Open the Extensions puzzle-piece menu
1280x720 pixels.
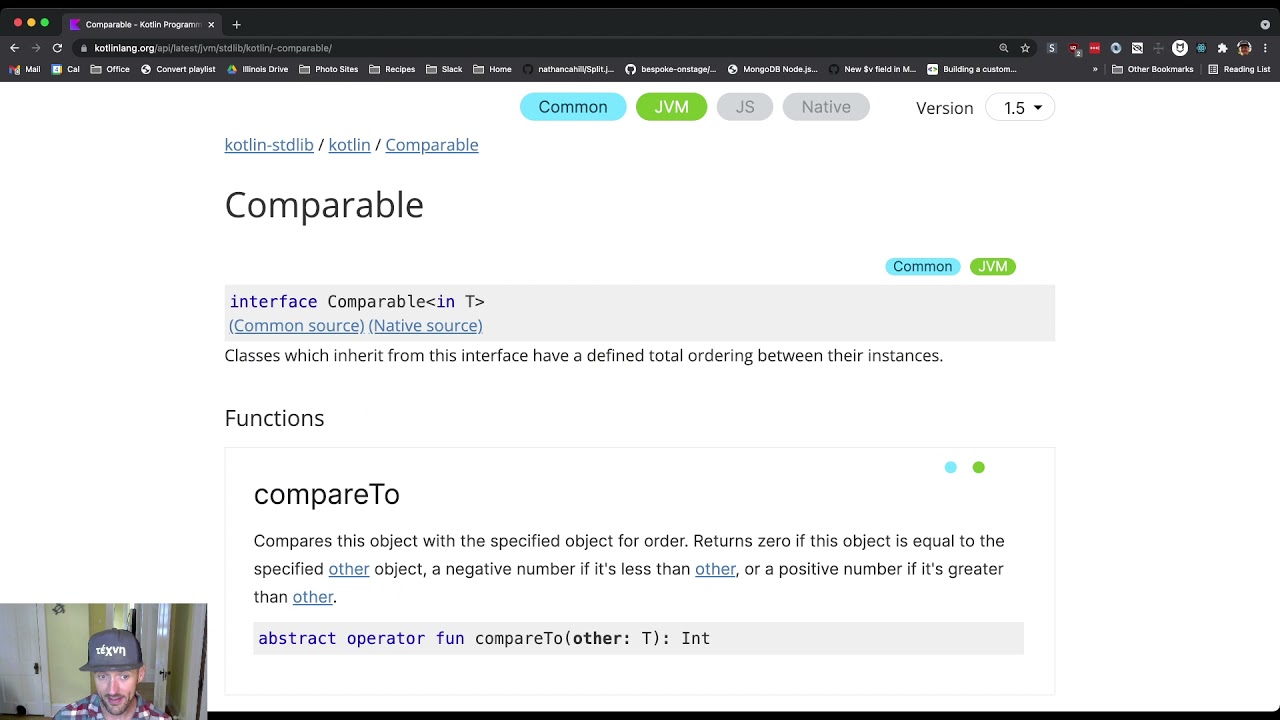(1222, 48)
